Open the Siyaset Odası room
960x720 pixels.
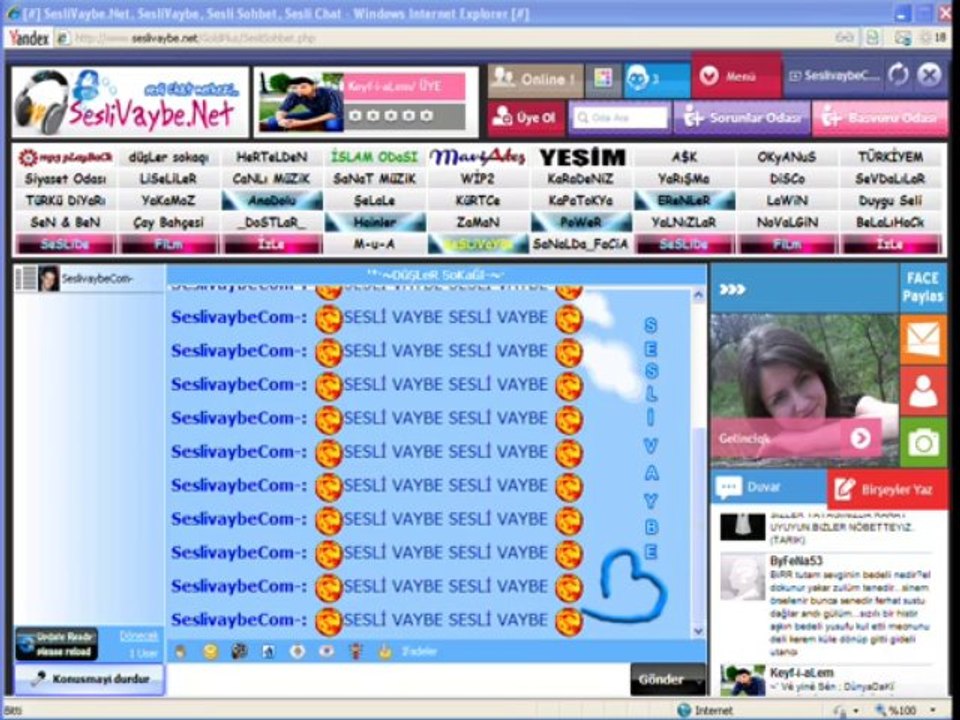pos(65,179)
